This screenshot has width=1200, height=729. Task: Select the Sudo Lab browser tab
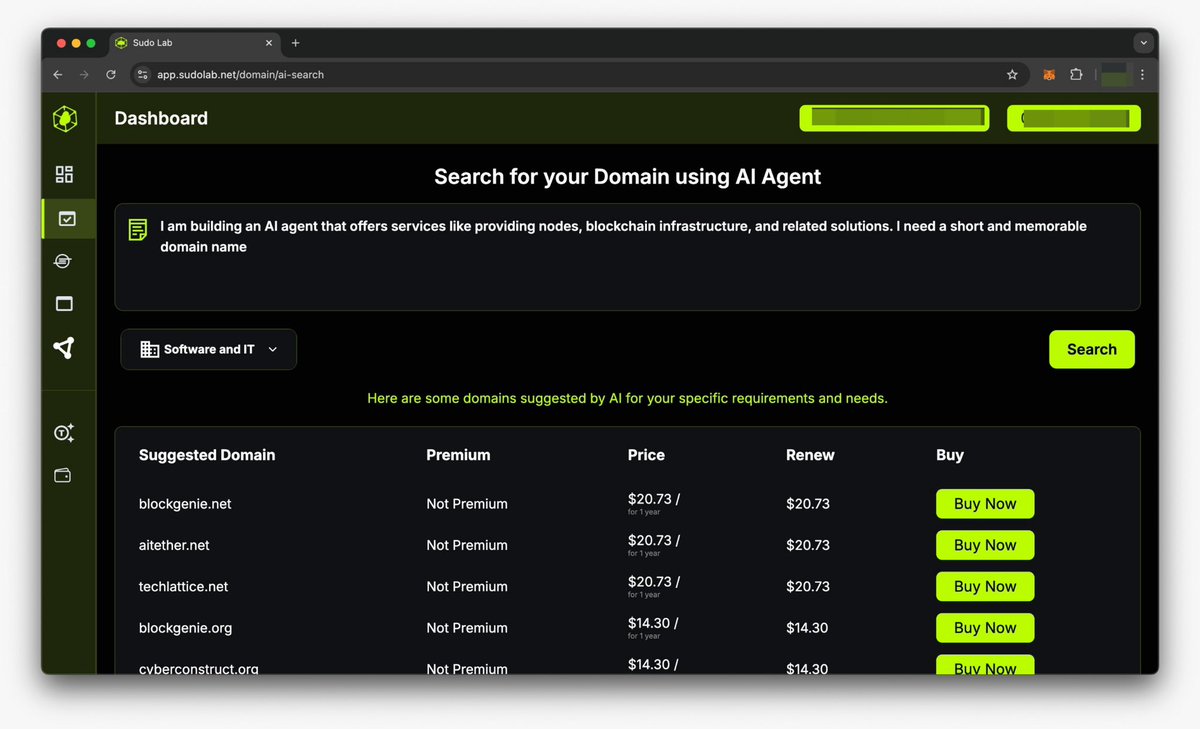[x=195, y=43]
